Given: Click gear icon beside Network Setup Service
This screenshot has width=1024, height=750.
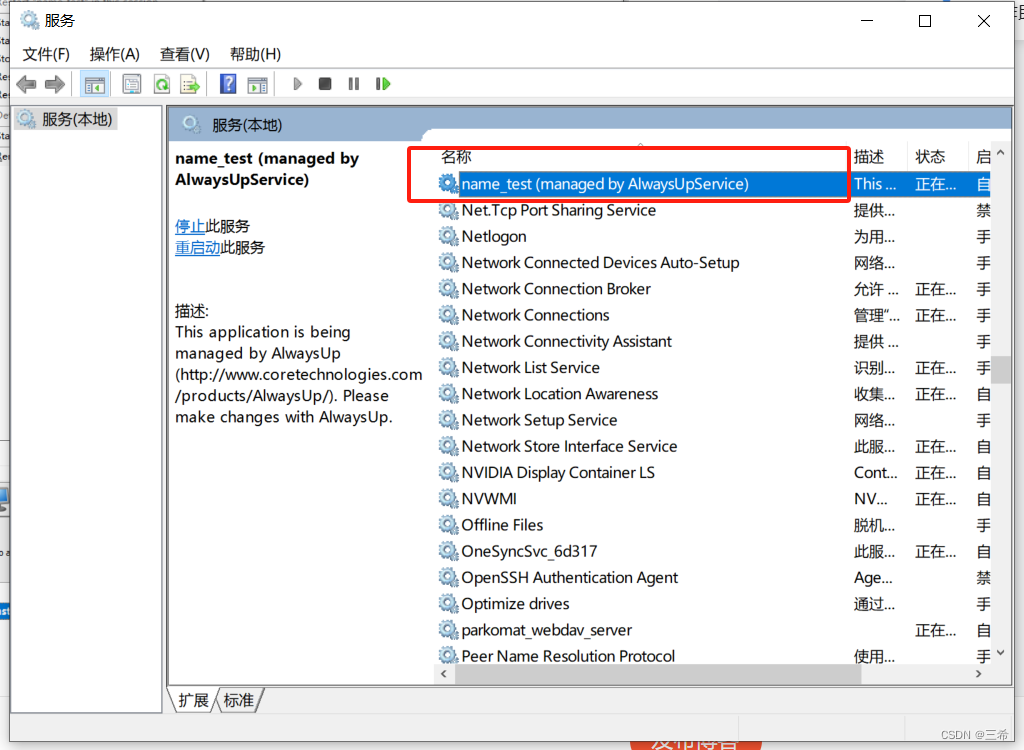Looking at the screenshot, I should 448,419.
